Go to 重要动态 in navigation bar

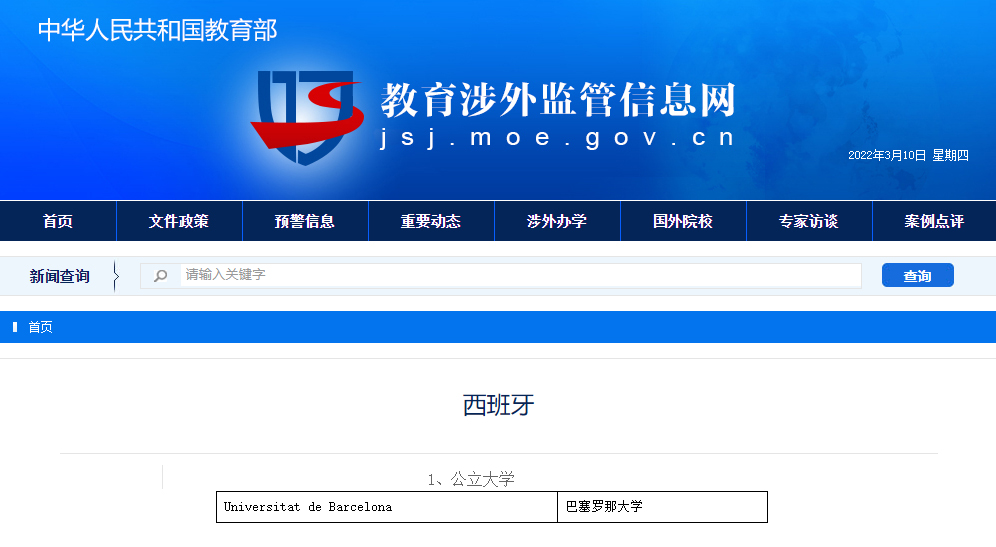431,221
